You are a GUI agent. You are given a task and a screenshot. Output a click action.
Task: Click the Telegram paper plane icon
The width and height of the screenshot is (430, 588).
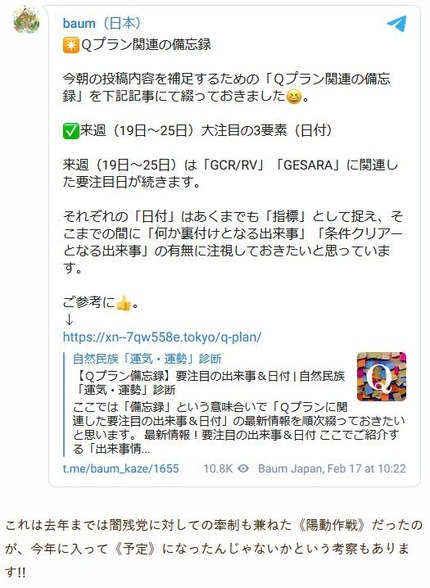(397, 23)
